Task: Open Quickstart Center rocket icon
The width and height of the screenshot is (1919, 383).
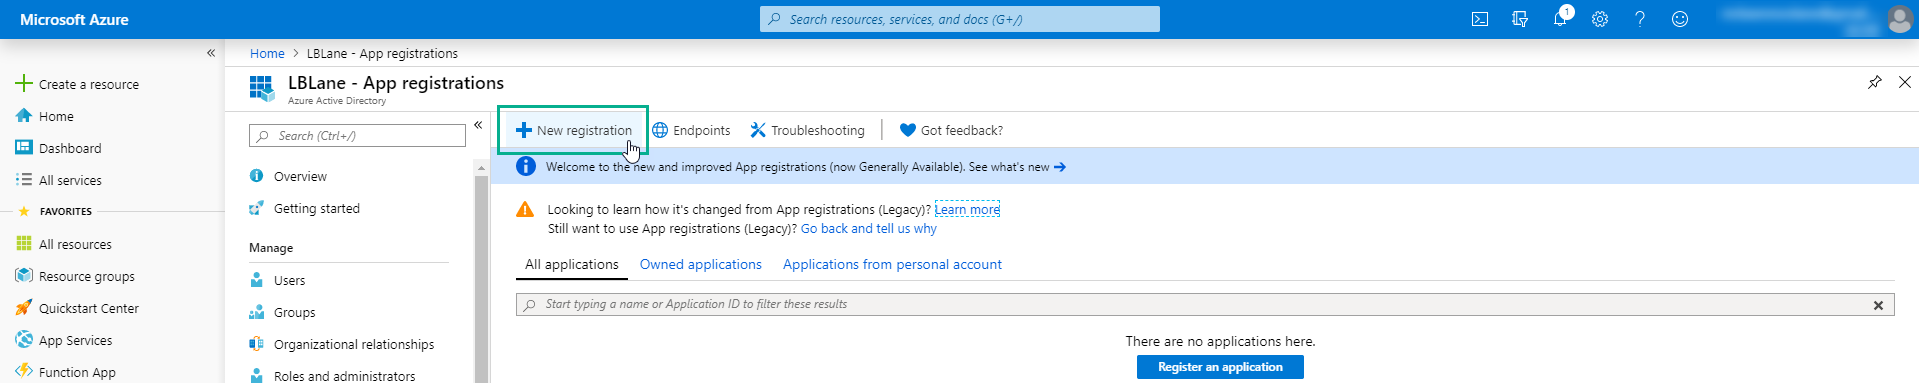Action: 24,307
